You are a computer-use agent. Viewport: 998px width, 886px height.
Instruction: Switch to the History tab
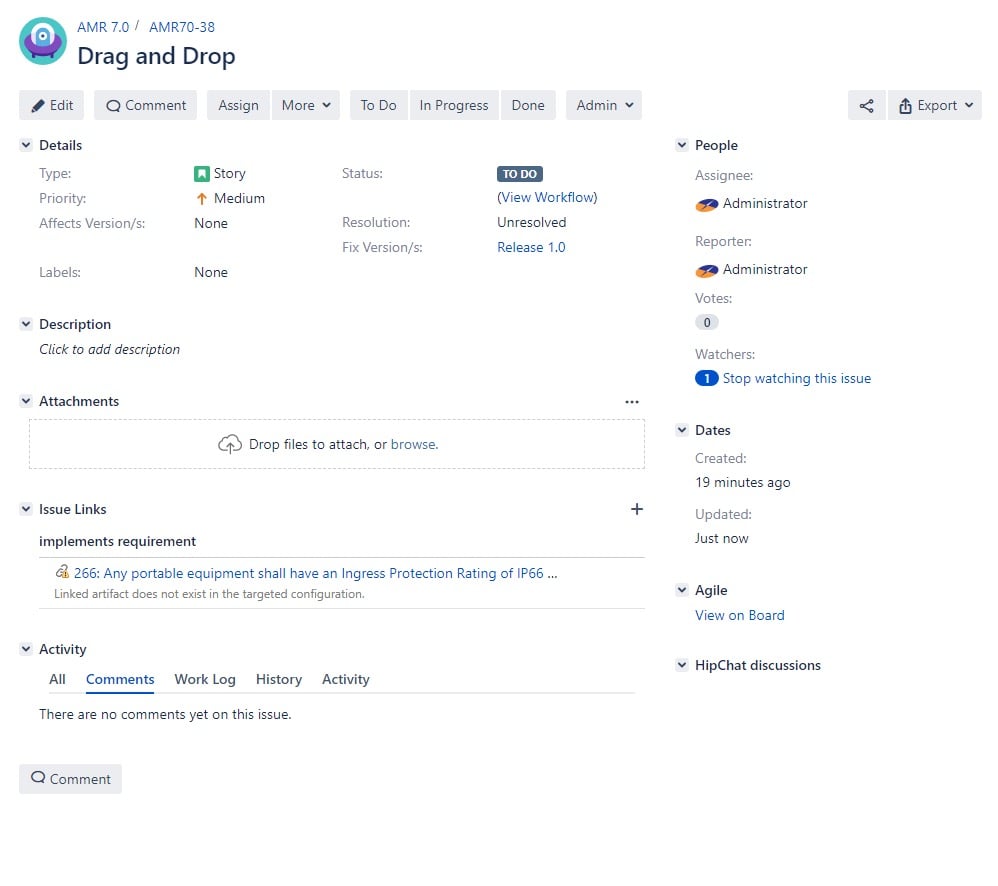(278, 679)
